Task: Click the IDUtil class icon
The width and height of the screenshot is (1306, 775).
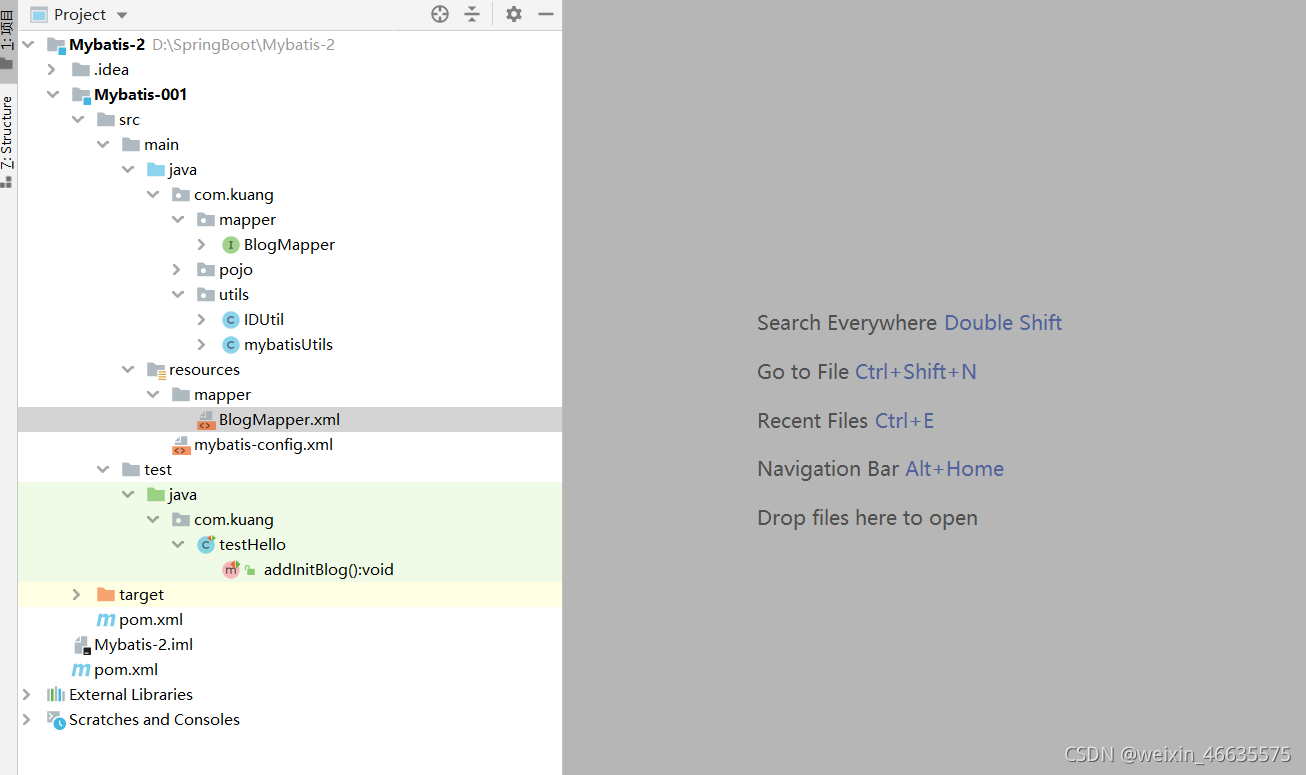Action: coord(231,320)
